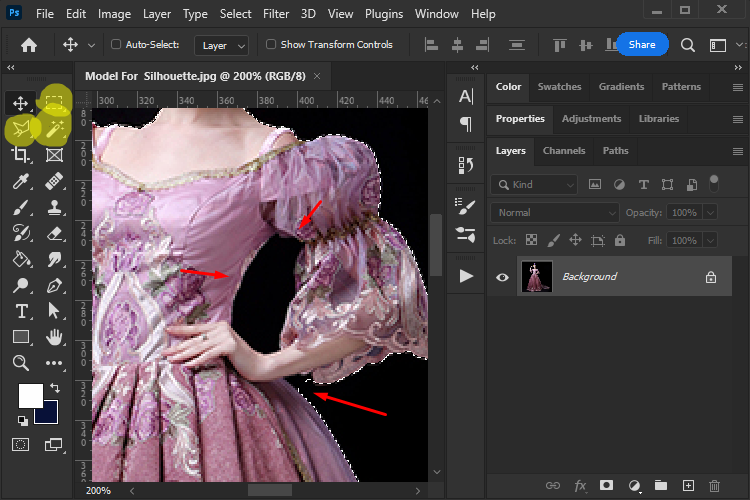This screenshot has width=750, height=500.
Task: Switch to the Channels tab
Action: coord(563,151)
